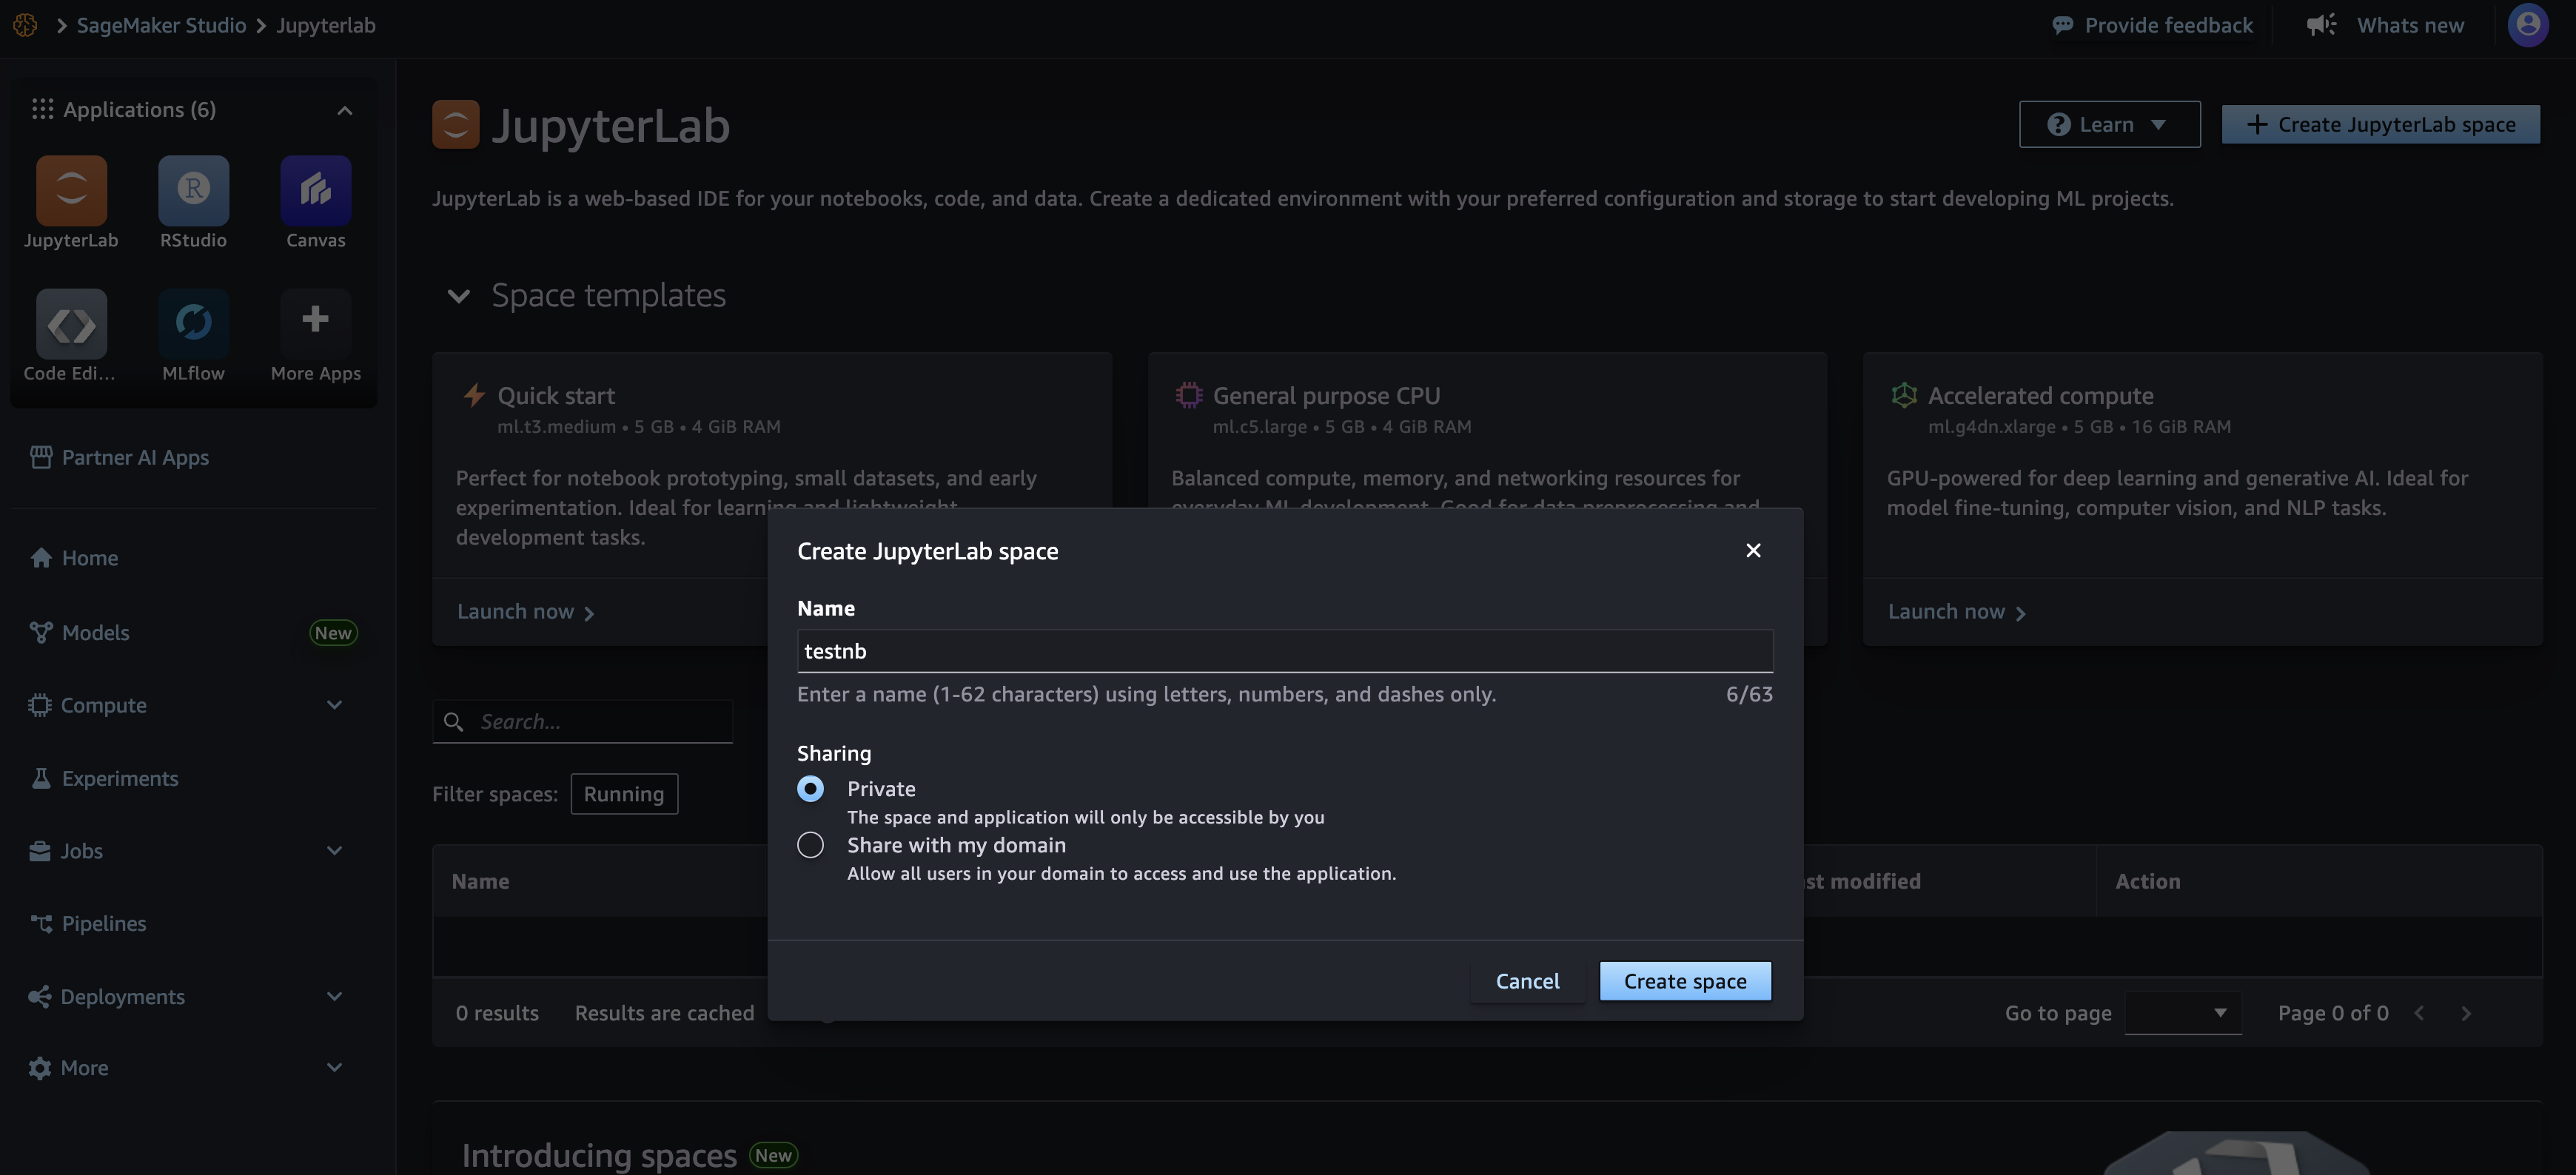Click the SageMaker logo in breadcrumb
2576x1175 pixels.
(25, 25)
